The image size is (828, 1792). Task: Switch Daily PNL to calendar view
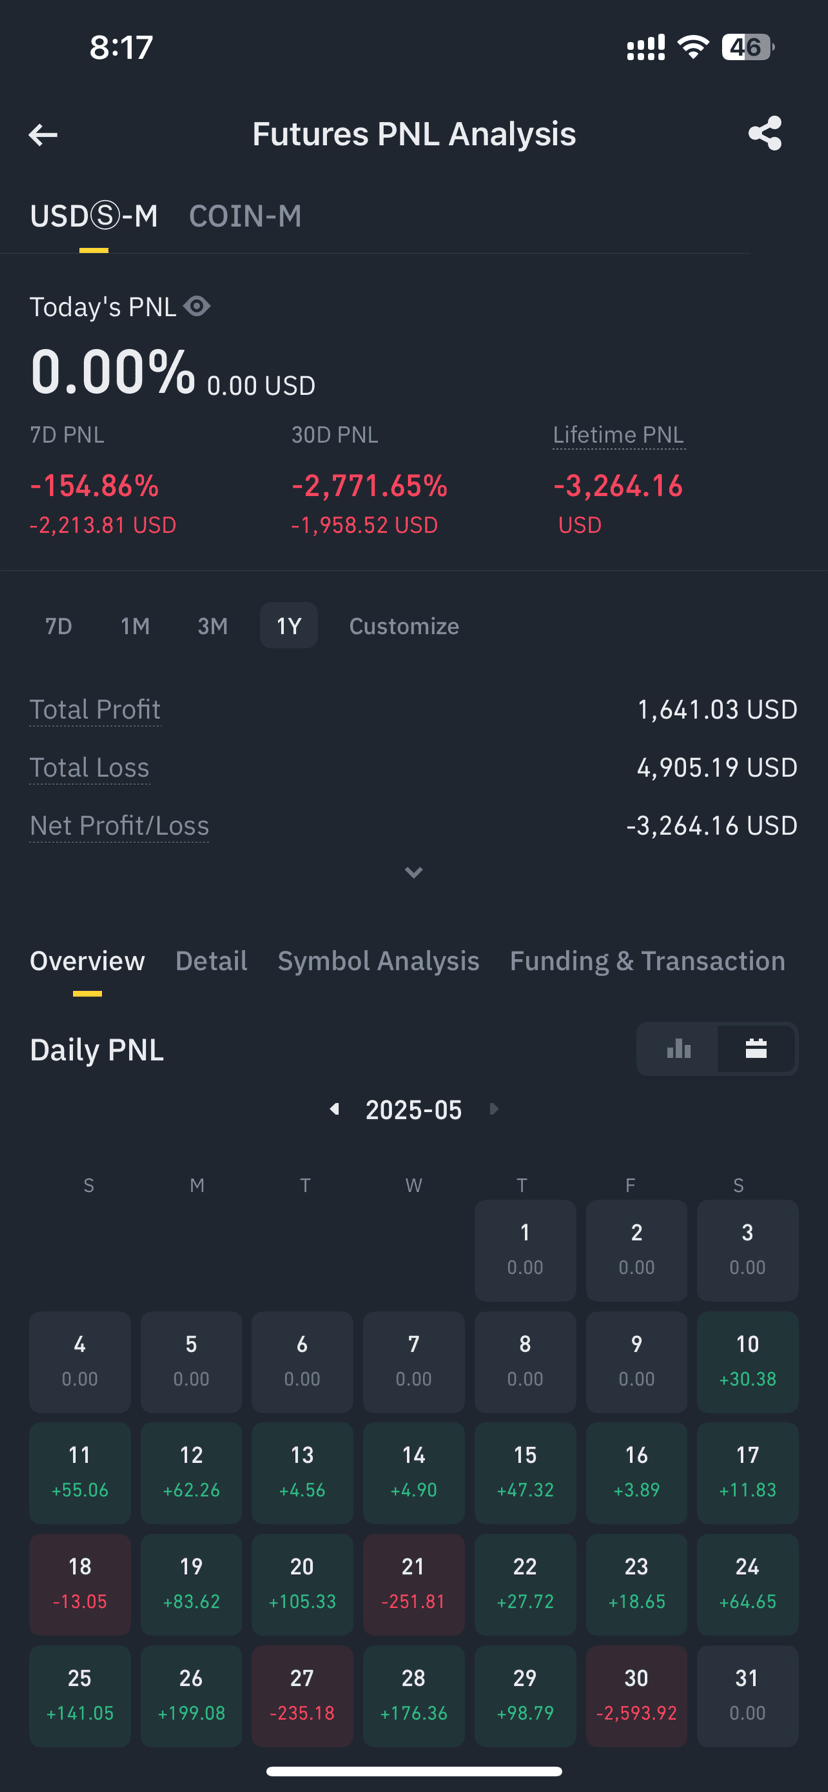(x=756, y=1049)
